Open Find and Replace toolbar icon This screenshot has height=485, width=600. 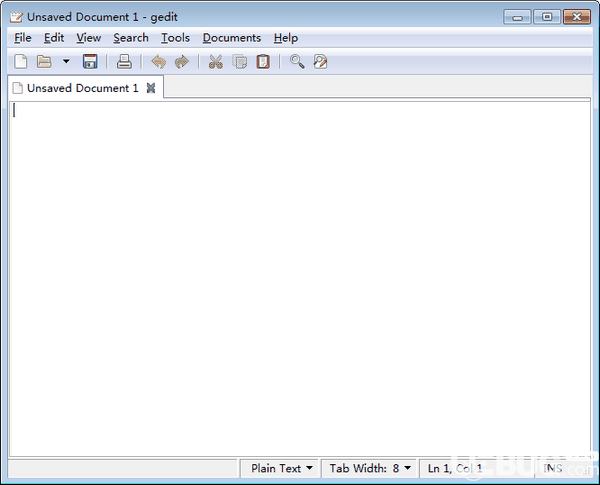pyautogui.click(x=320, y=62)
